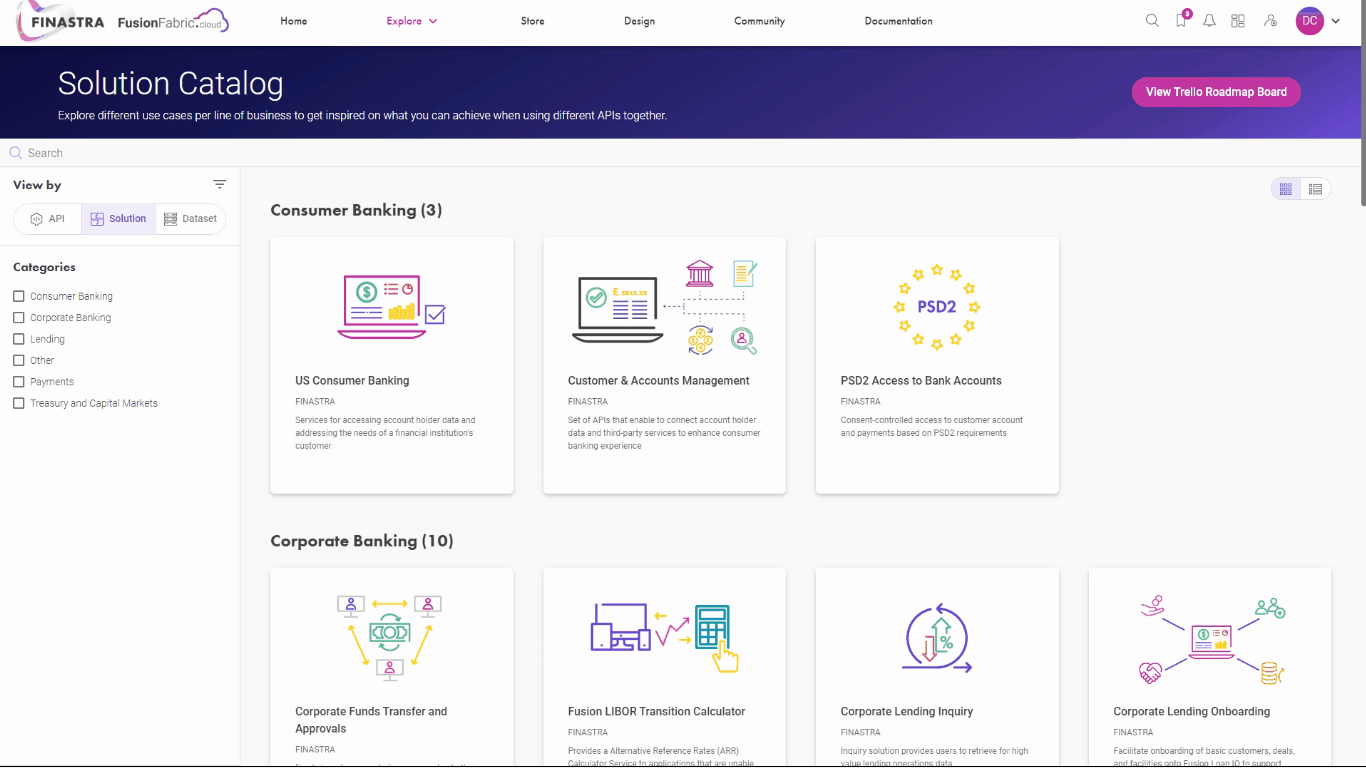Go to the Home menu item
1366x768 pixels.
pyautogui.click(x=294, y=21)
